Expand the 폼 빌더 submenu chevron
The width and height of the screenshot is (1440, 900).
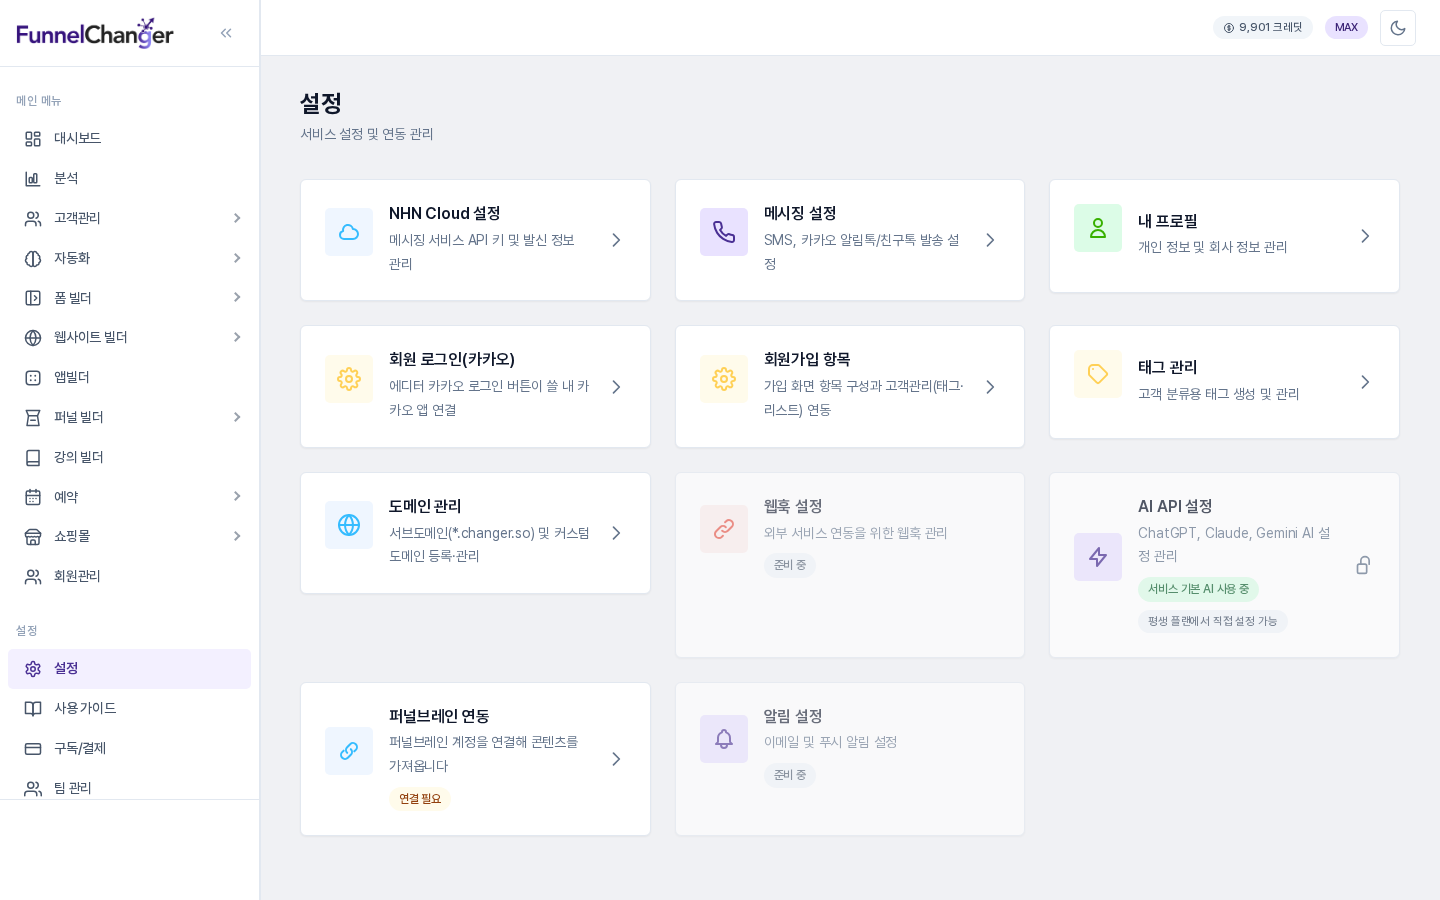(237, 297)
